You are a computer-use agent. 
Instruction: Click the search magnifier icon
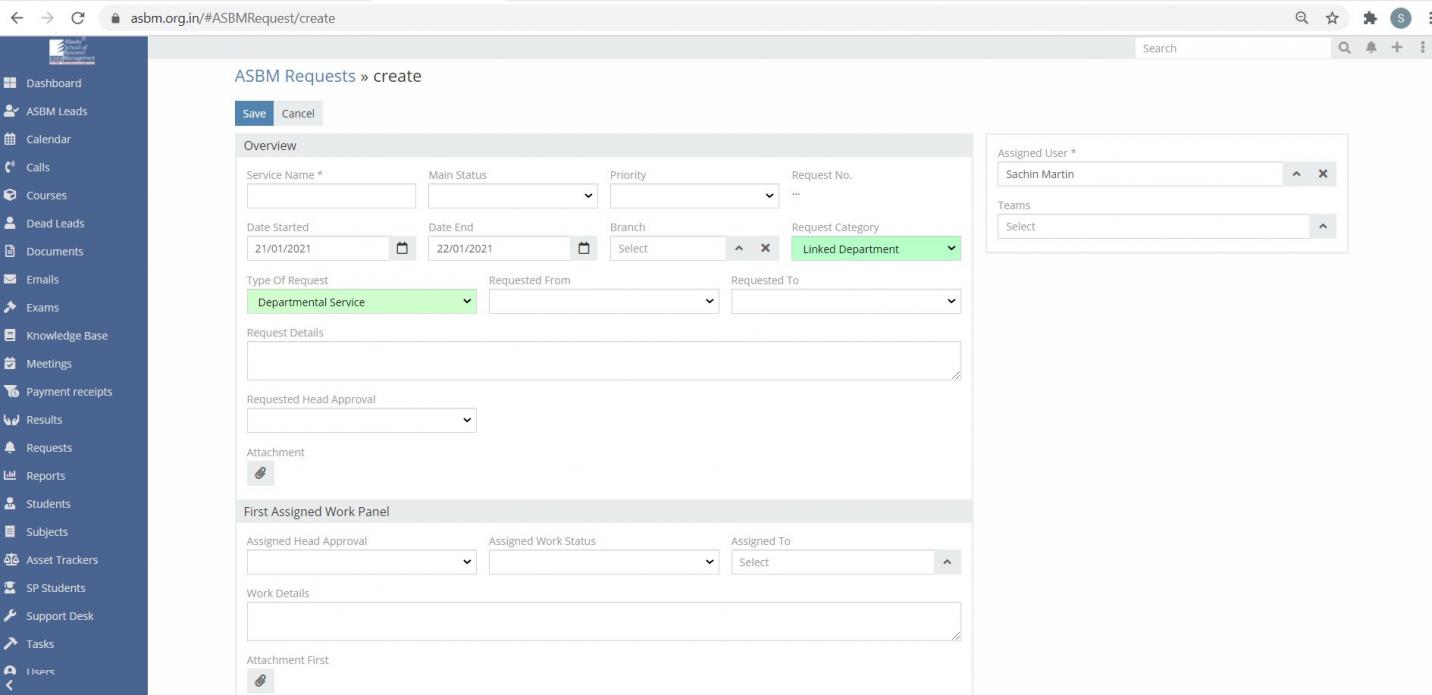pyautogui.click(x=1344, y=48)
